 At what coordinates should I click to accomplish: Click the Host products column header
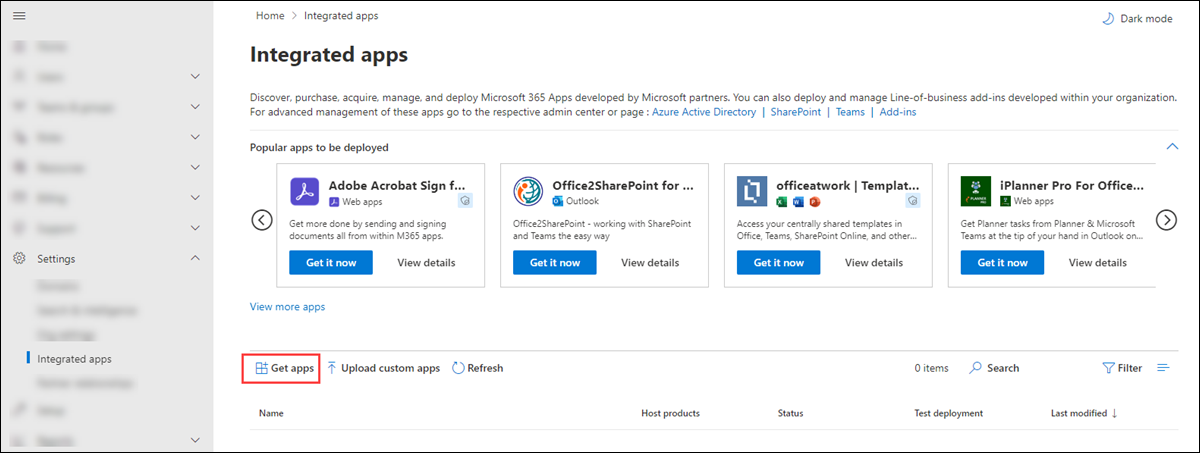point(670,413)
